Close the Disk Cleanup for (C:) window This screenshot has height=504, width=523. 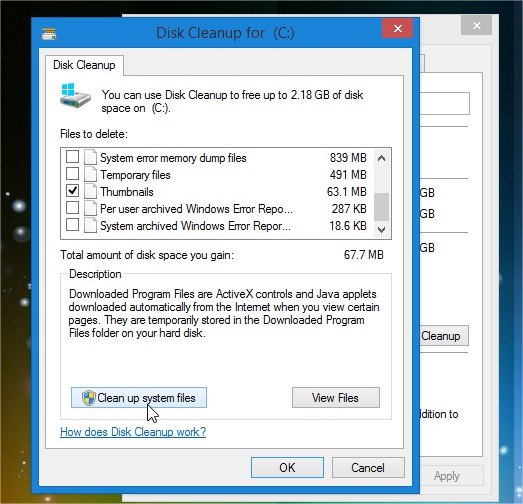coord(398,28)
